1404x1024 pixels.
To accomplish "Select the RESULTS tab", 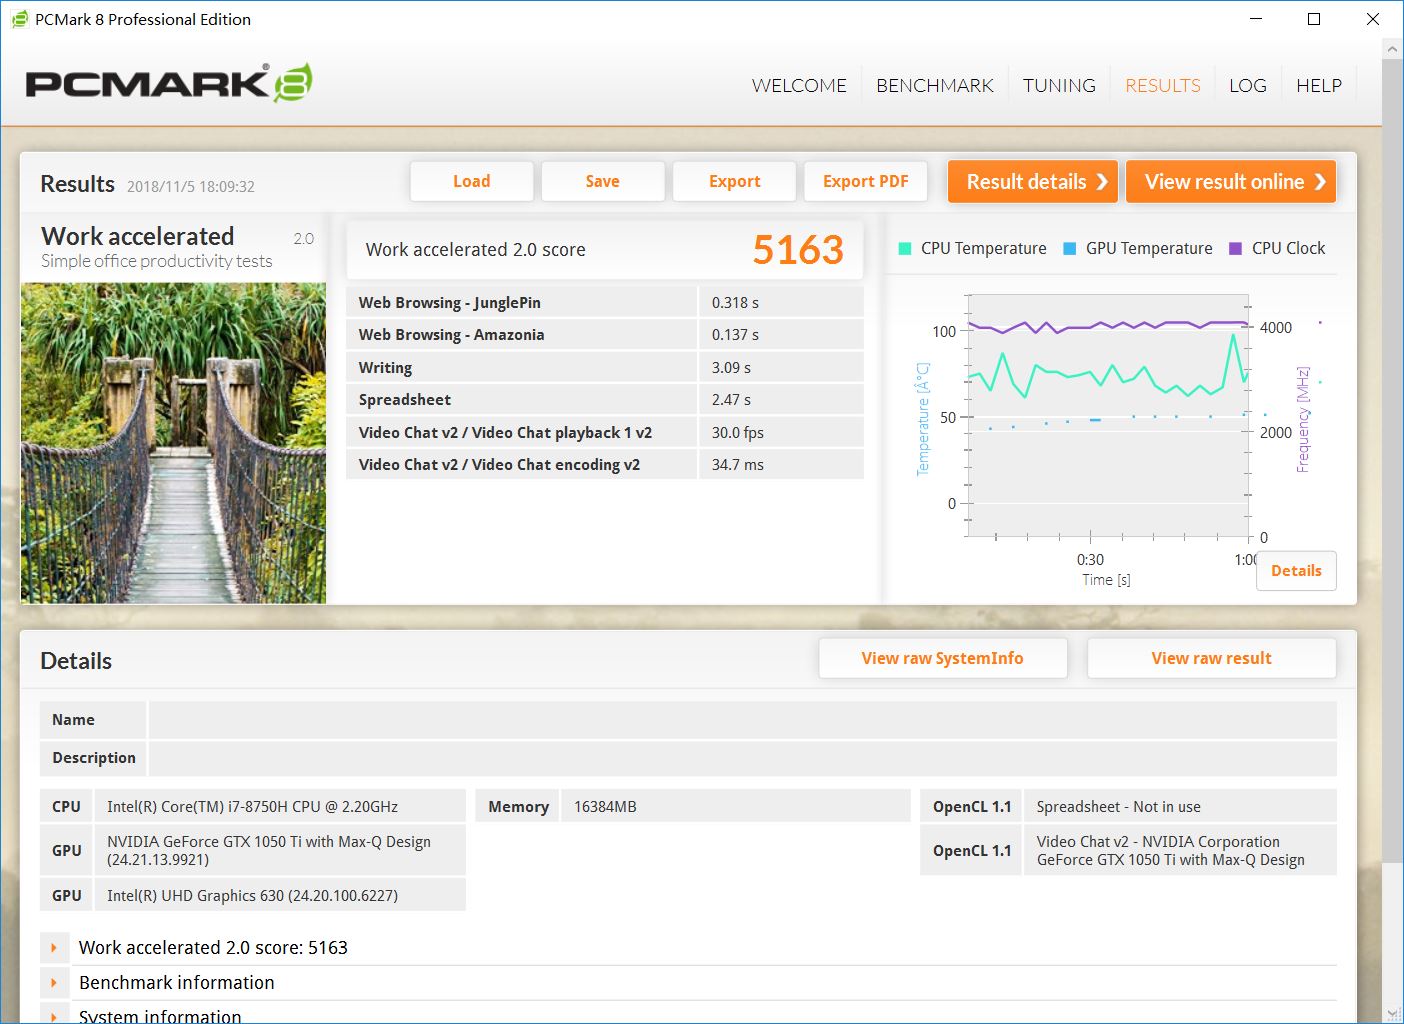I will pyautogui.click(x=1163, y=86).
